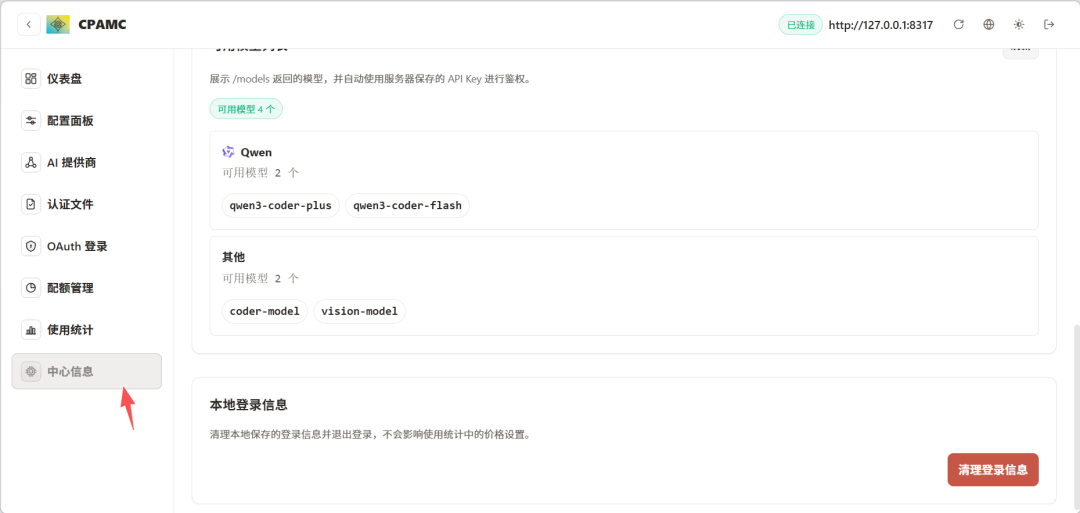Image resolution: width=1080 pixels, height=513 pixels.
Task: Click the 中心信息 chip icon
Action: 31,371
